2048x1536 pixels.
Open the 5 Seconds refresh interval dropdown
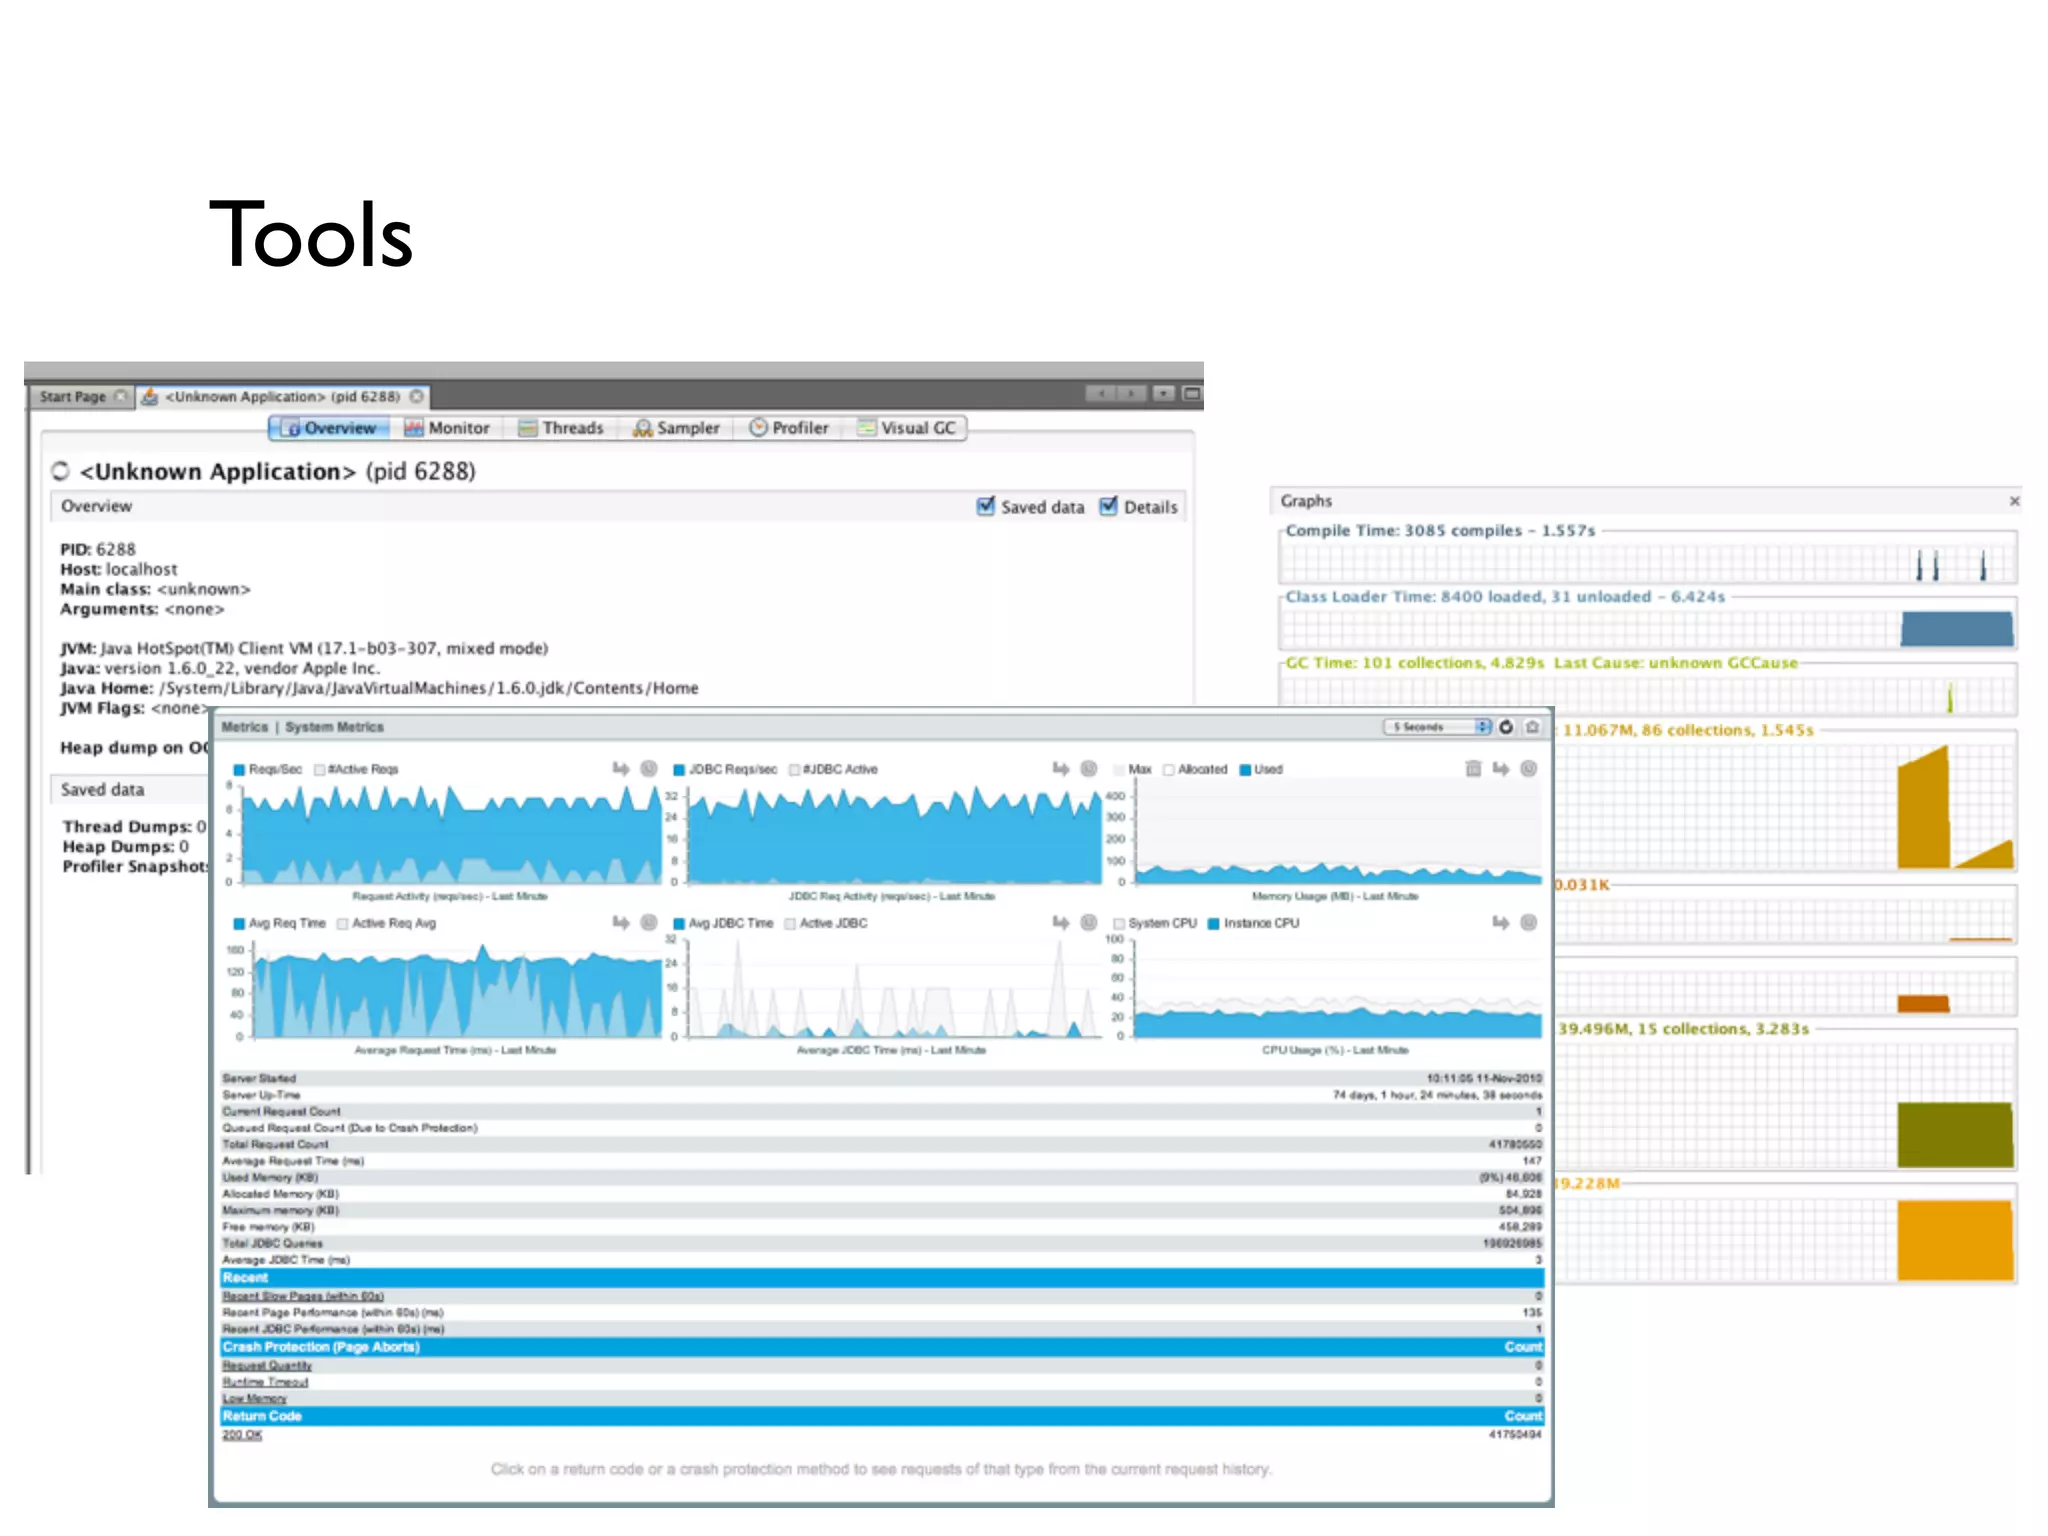(1437, 727)
